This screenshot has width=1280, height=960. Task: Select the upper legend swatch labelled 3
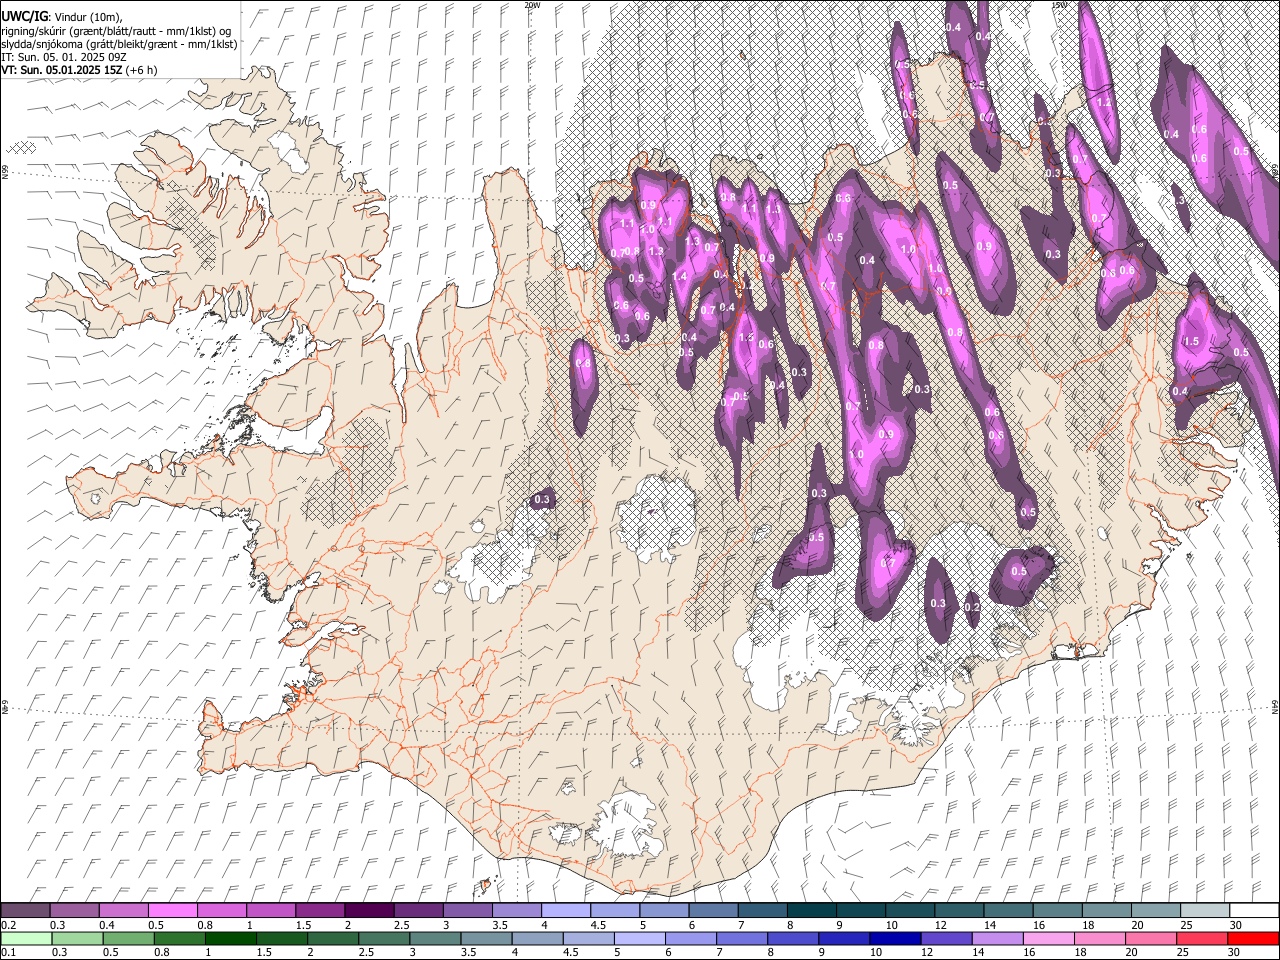click(x=467, y=910)
